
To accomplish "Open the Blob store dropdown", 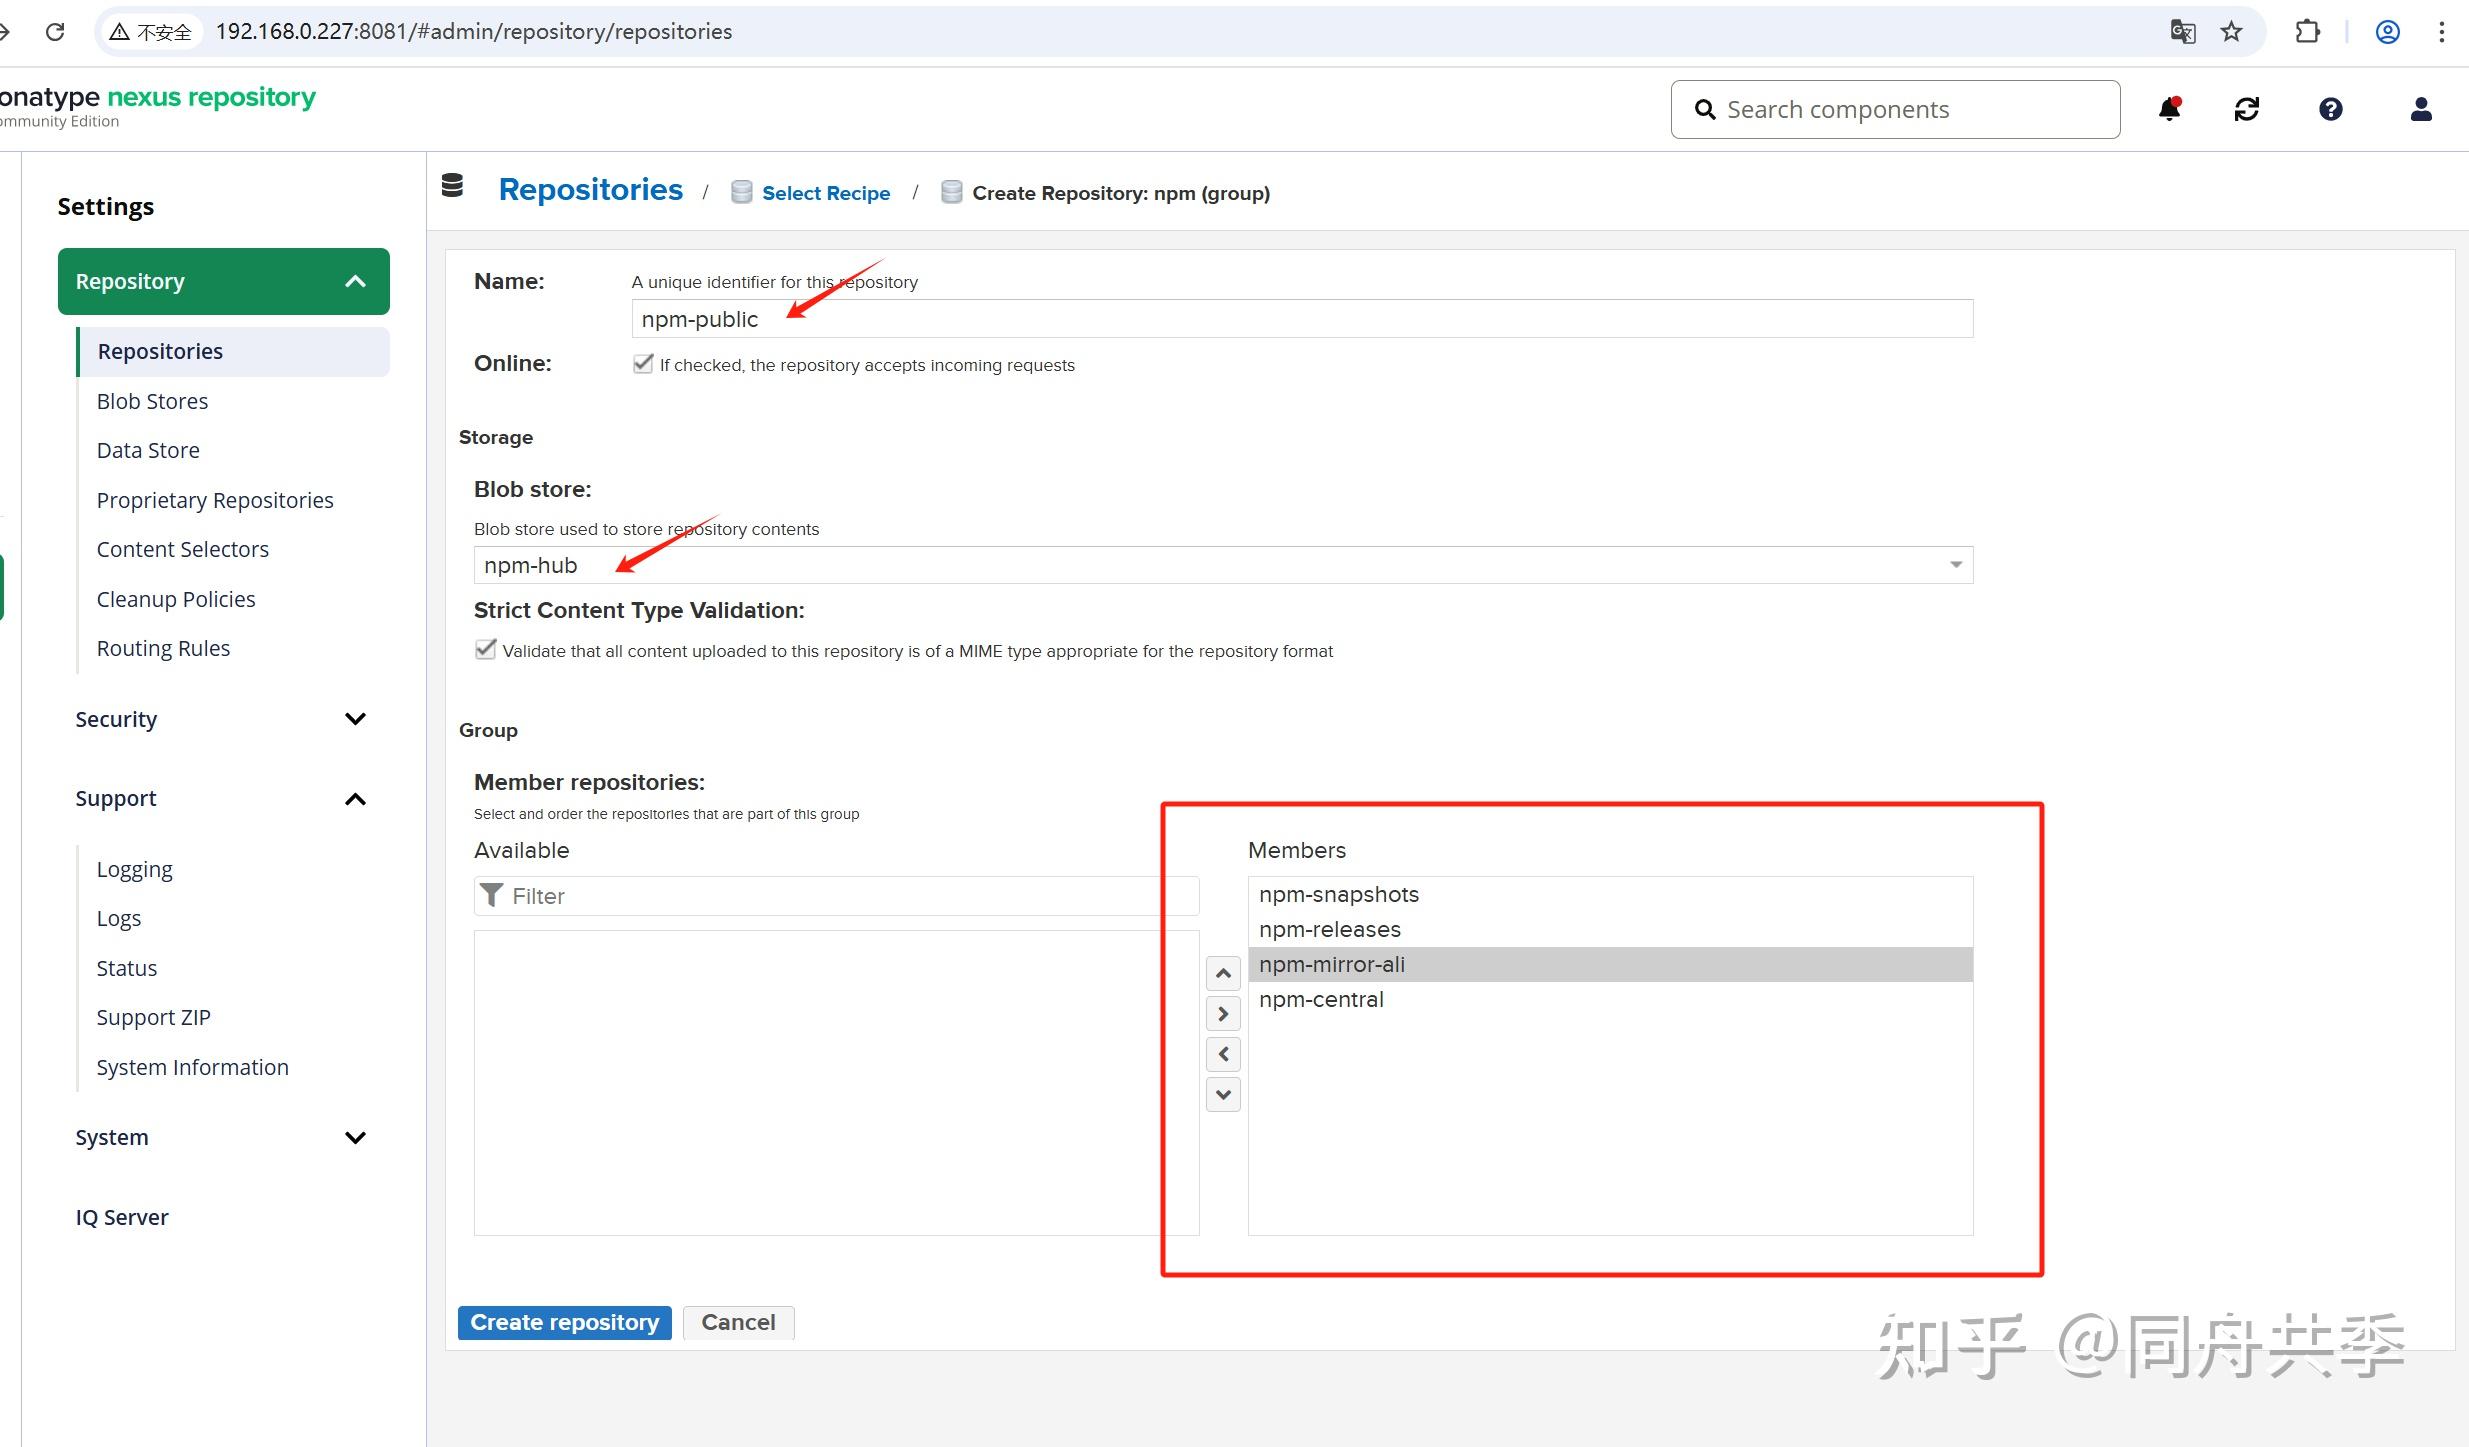I will [1223, 565].
